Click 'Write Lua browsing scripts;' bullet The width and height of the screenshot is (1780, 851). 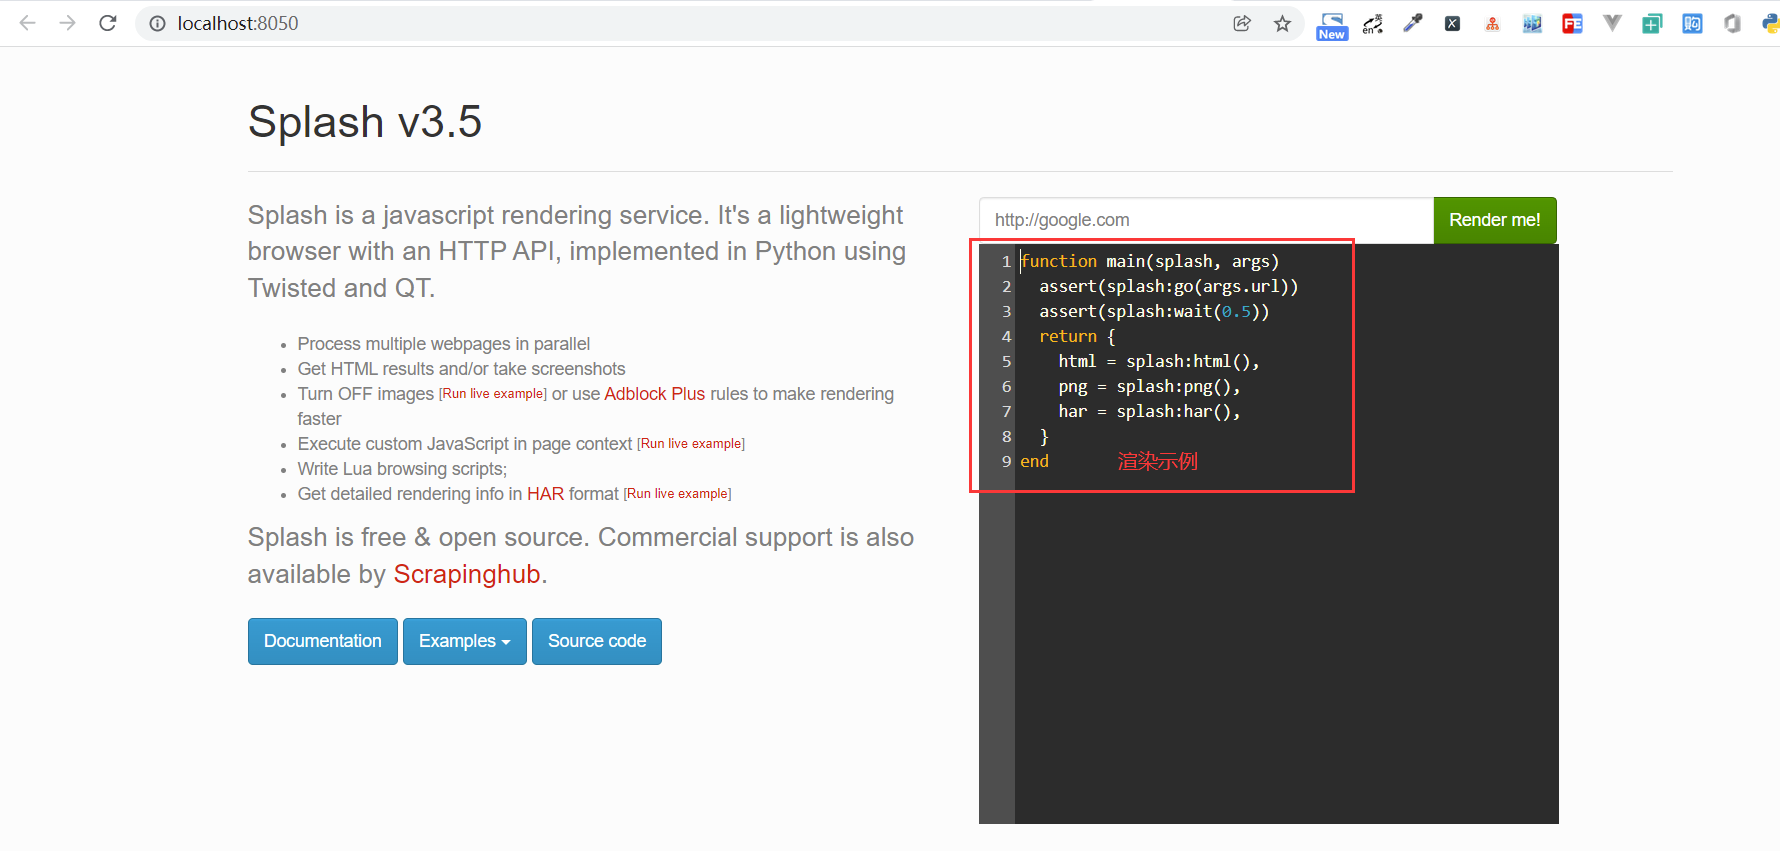402,469
